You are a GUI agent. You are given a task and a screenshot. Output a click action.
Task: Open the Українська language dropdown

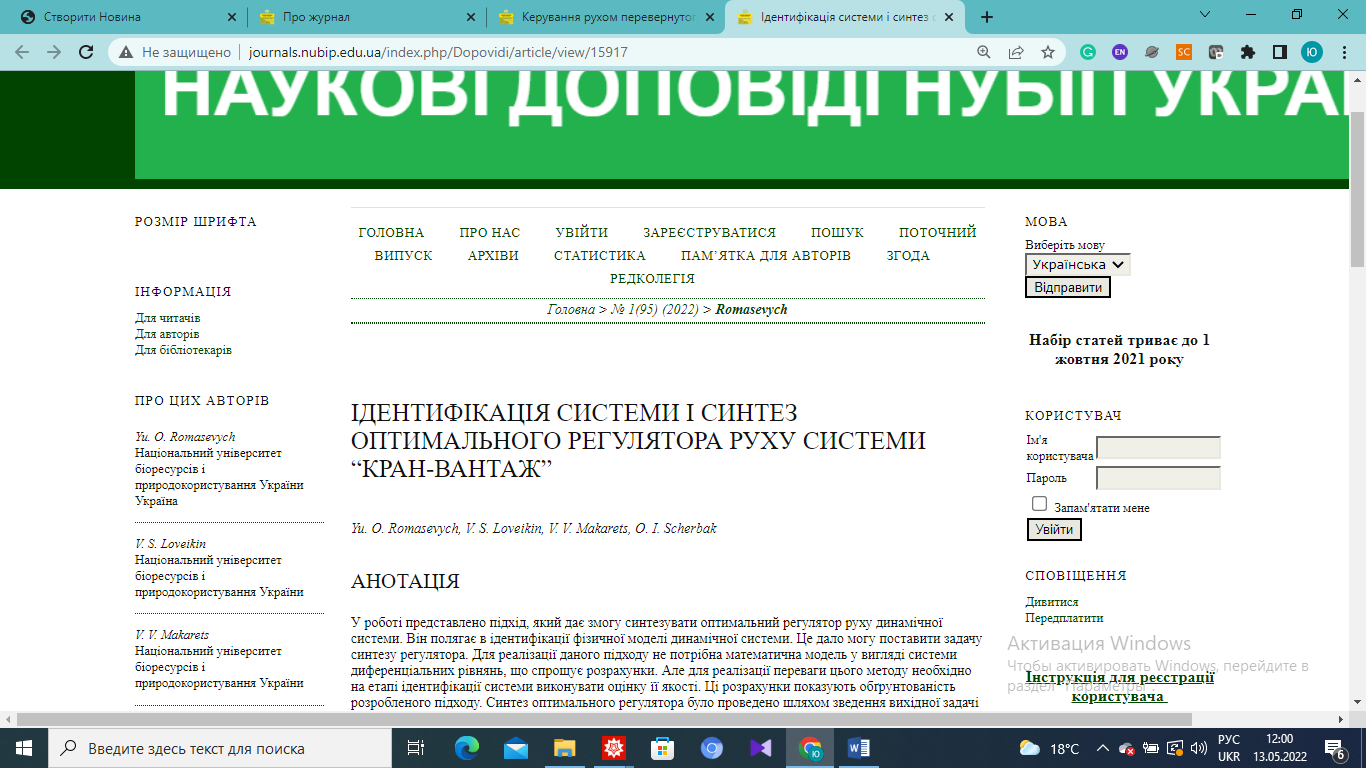1077,265
